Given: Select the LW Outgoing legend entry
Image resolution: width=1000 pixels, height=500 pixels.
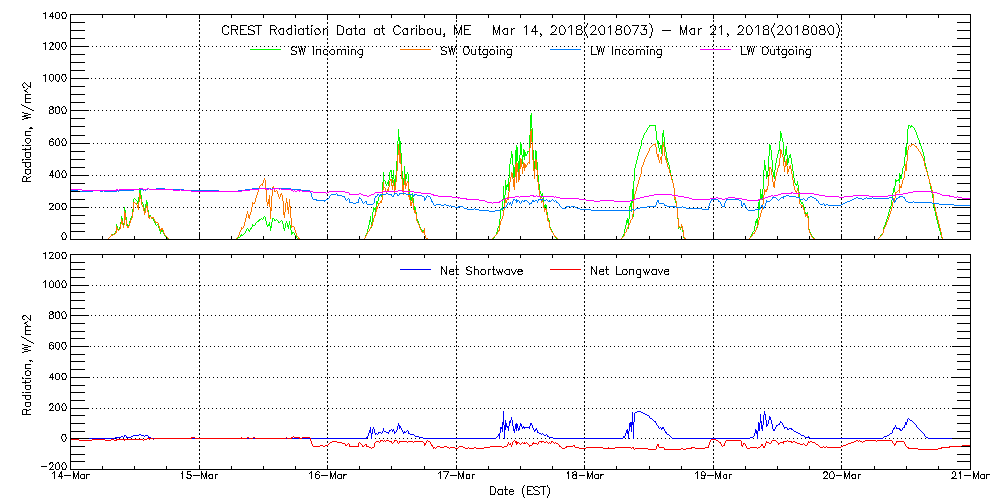Looking at the screenshot, I should pyautogui.click(x=775, y=51).
